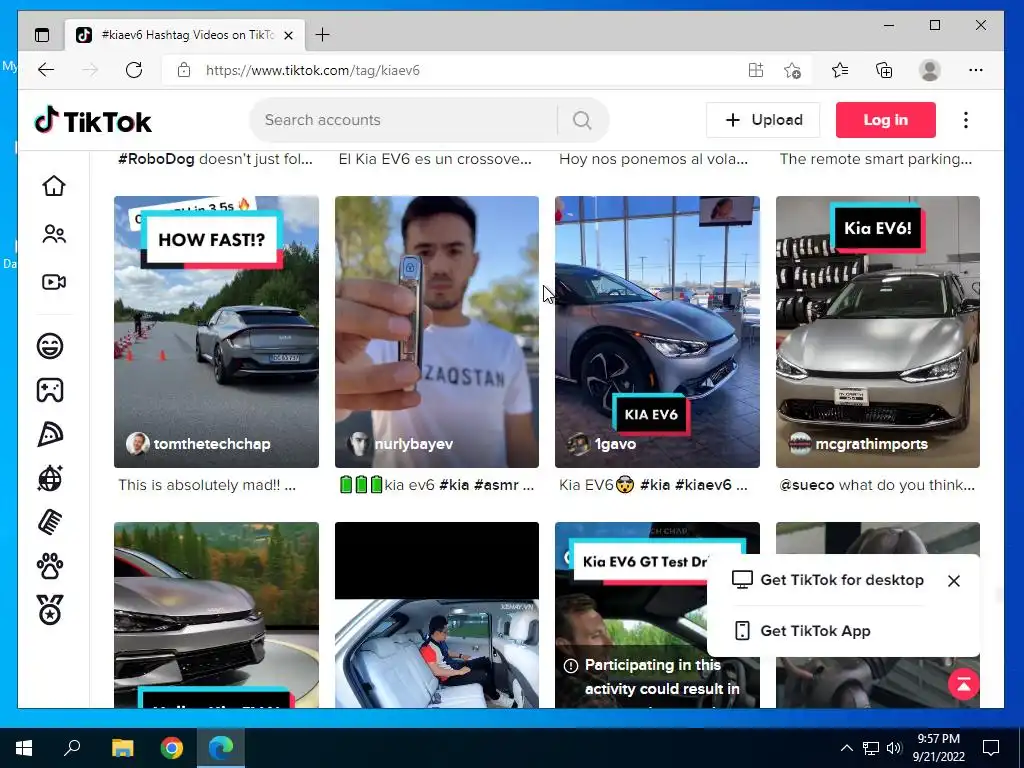Select Food pizza slice category icon
Screen dimensions: 1024x768
click(x=50, y=434)
